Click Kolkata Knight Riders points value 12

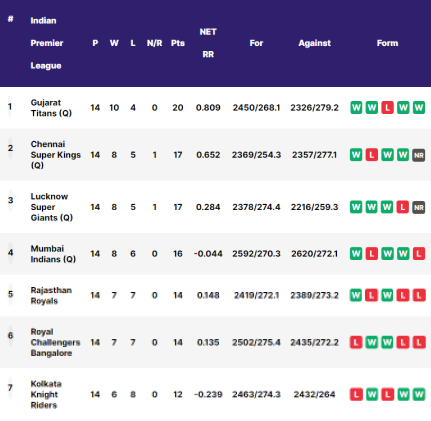point(178,394)
